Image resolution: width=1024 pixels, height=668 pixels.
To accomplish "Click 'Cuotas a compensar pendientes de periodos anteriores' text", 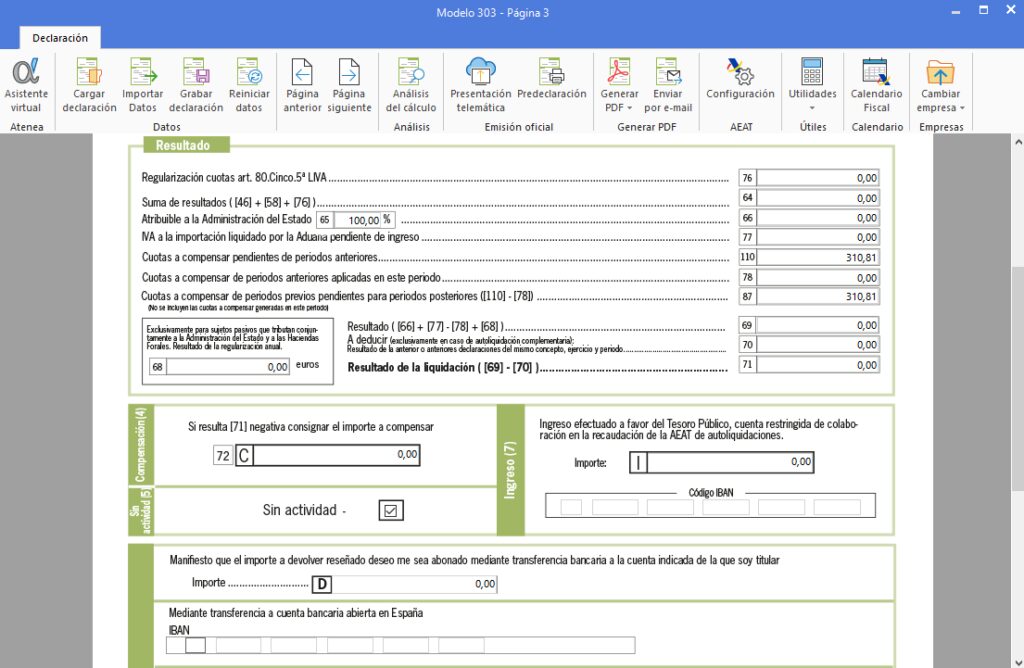I will [259, 257].
